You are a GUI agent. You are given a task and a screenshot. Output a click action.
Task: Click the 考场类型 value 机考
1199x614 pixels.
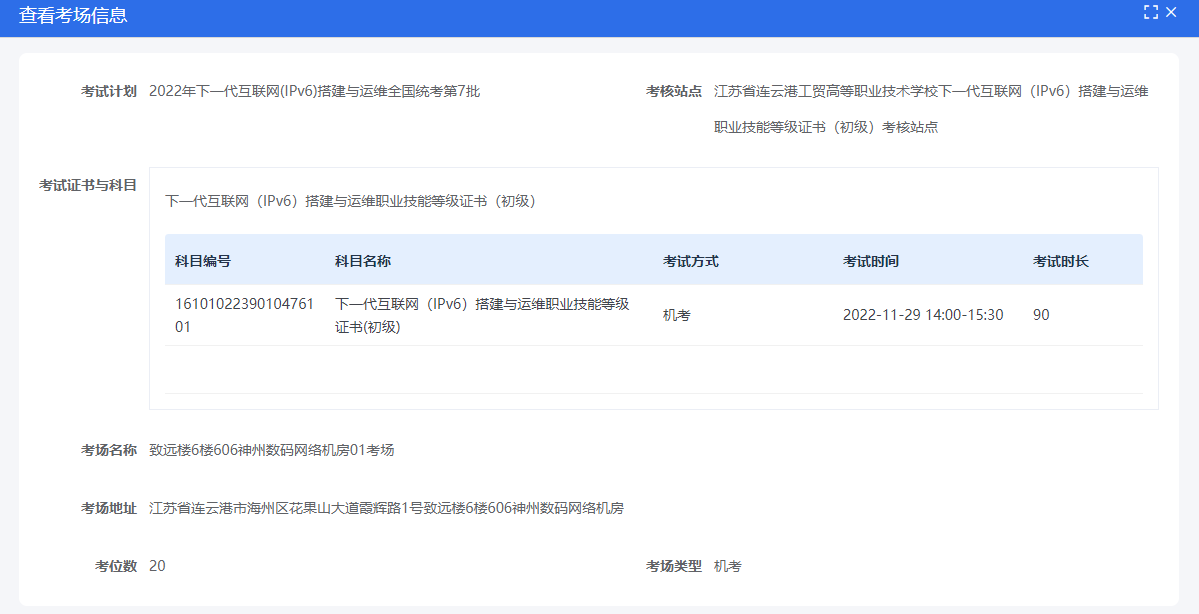click(728, 566)
